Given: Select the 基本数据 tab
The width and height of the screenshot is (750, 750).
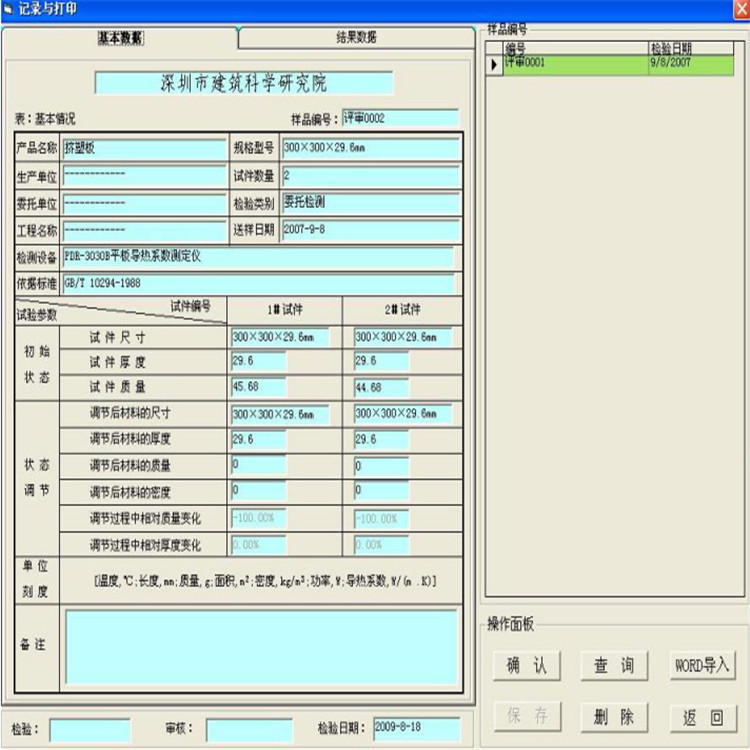Looking at the screenshot, I should click(x=120, y=38).
